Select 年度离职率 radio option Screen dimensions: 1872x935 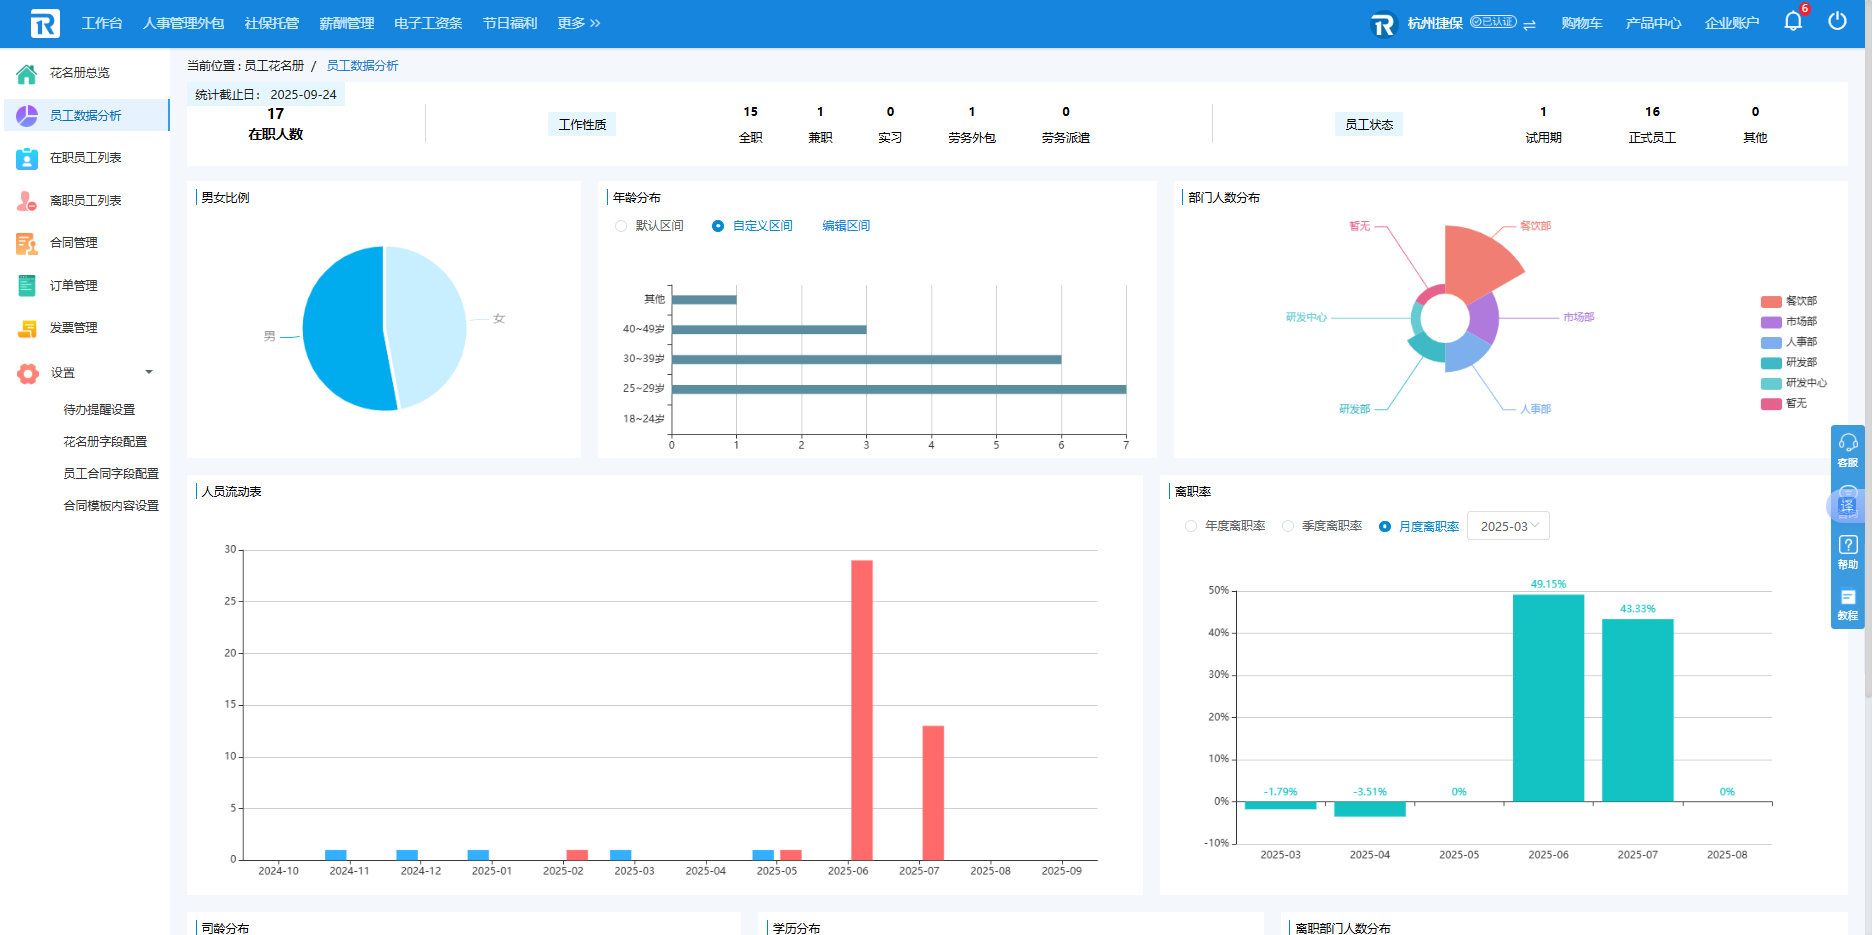click(1191, 526)
